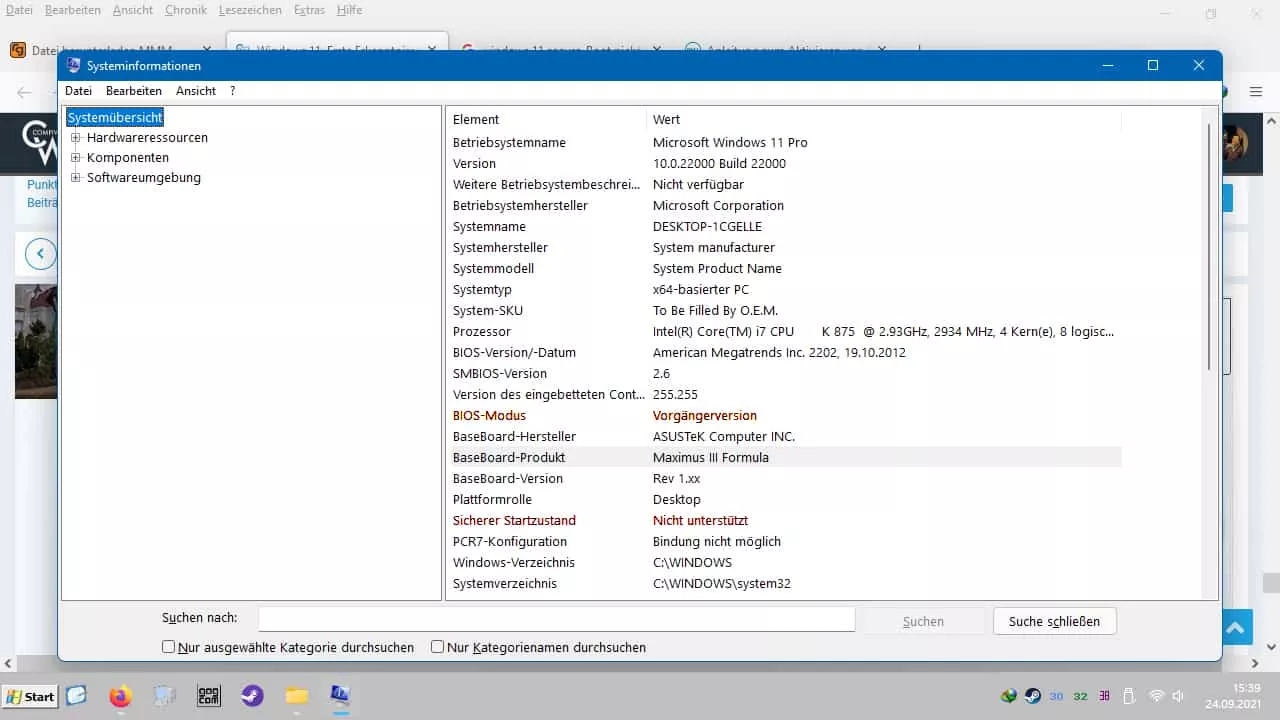Click the PCR7-Konfiguration row
Viewport: 1280px width, 720px height.
(784, 541)
